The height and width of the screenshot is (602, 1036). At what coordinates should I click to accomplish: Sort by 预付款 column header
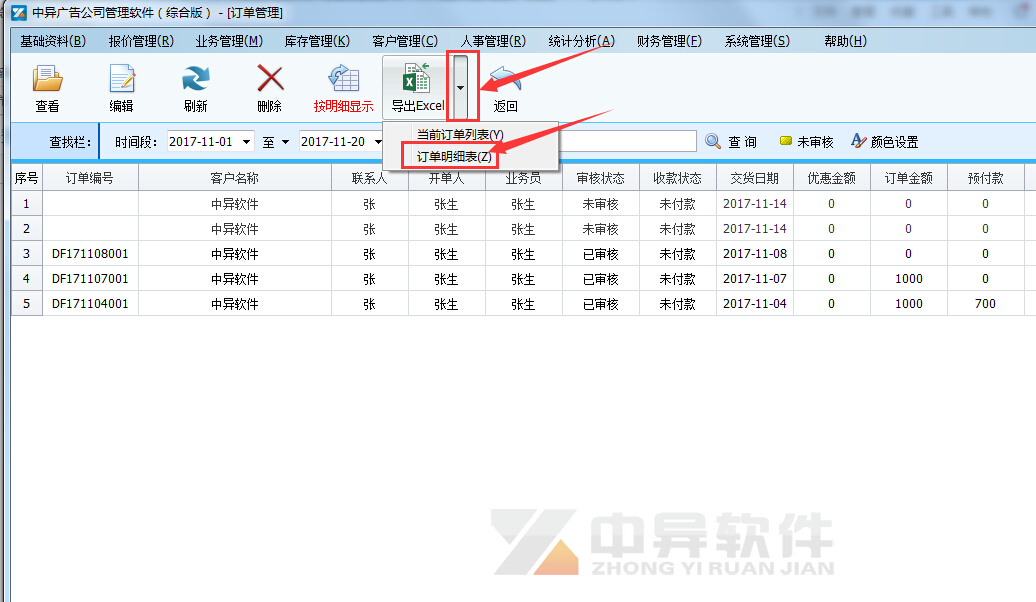pyautogui.click(x=985, y=178)
